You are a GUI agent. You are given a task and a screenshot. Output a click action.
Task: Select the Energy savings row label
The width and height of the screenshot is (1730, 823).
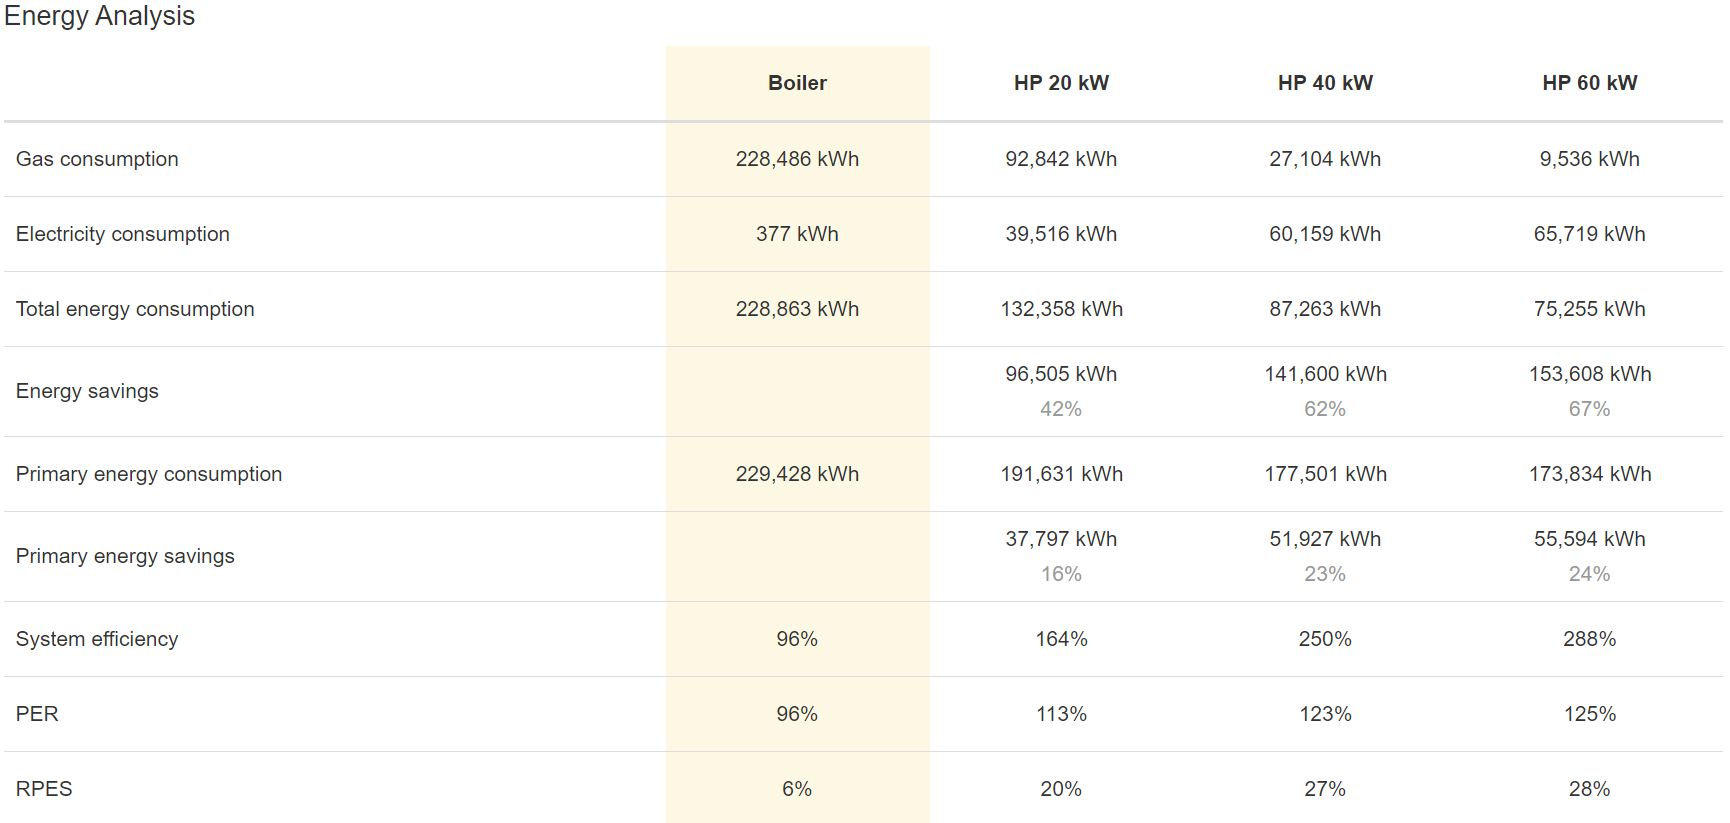pyautogui.click(x=87, y=391)
